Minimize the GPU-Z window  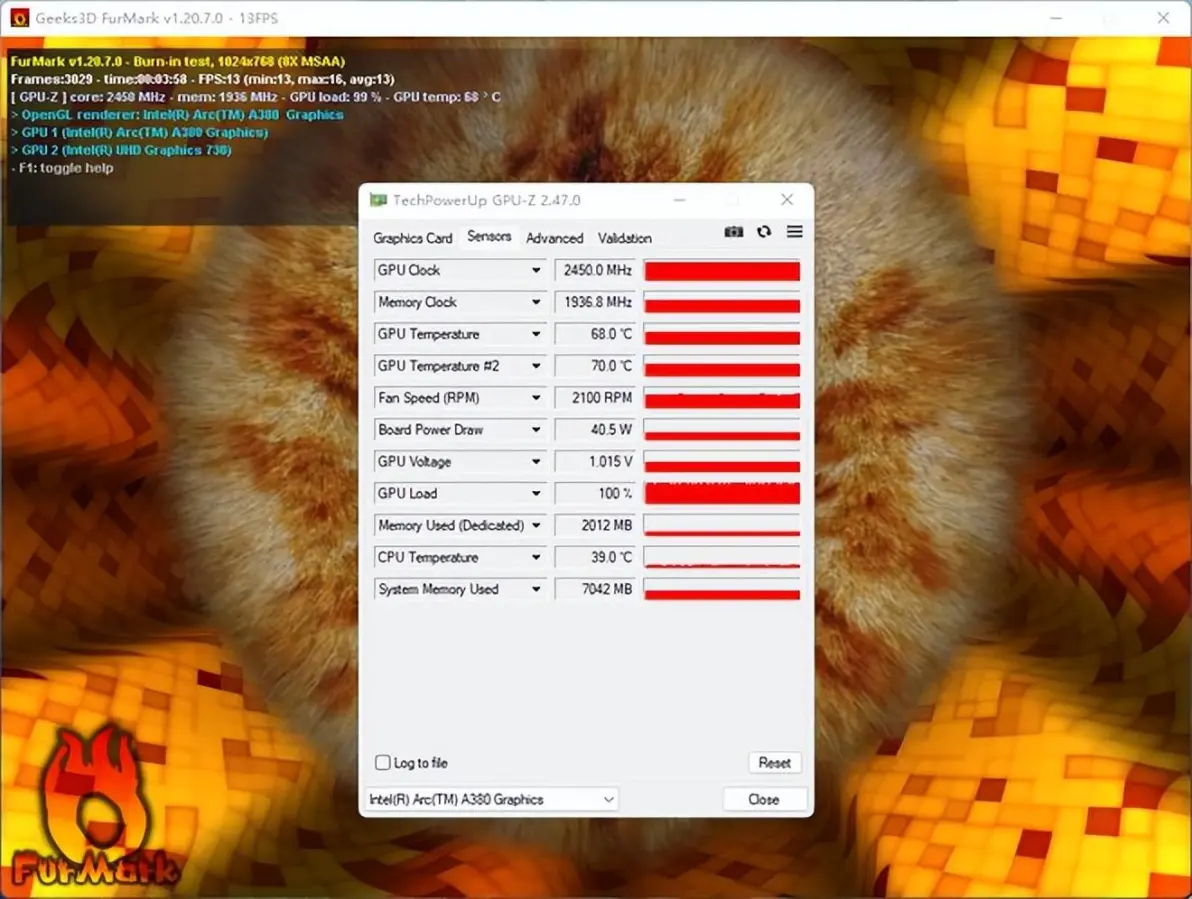point(680,200)
